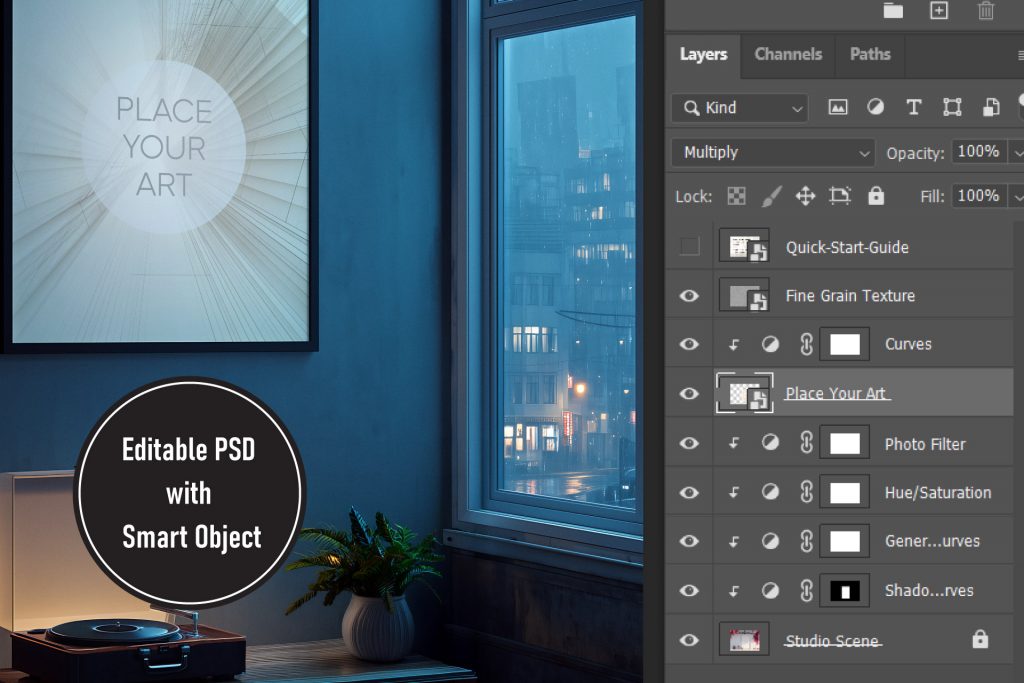Click the Photo Filter mask thumbnail
This screenshot has height=683, width=1024.
(x=844, y=443)
